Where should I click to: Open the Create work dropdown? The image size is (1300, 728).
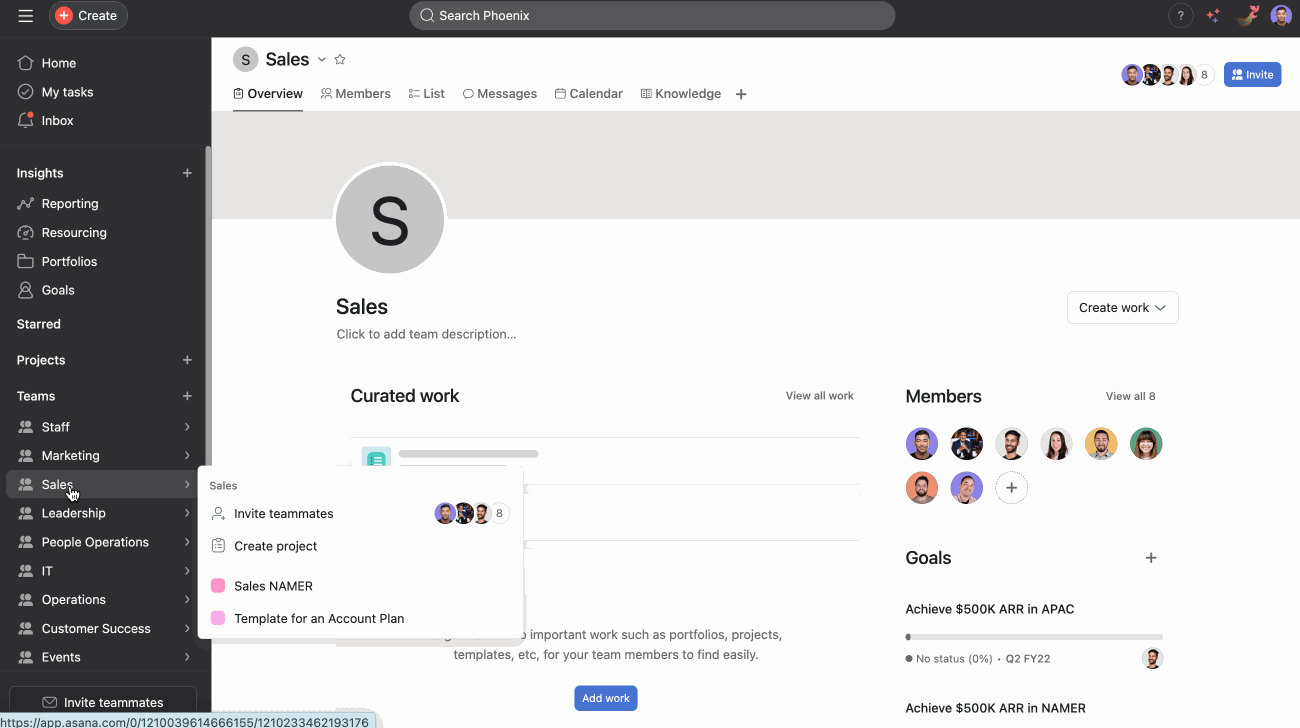pyautogui.click(x=1122, y=308)
